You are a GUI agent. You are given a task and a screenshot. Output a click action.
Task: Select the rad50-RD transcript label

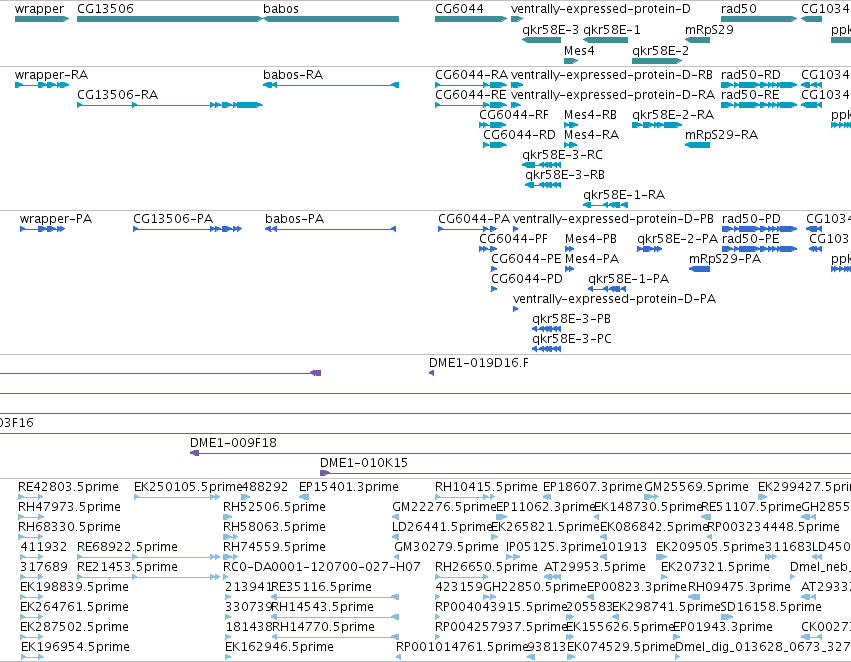coord(751,75)
